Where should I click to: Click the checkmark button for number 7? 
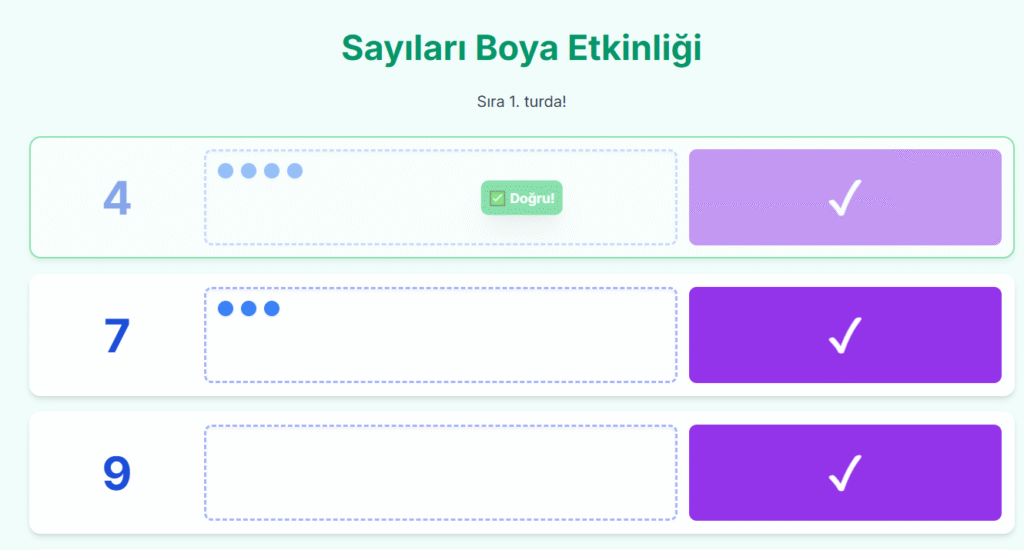pyautogui.click(x=845, y=335)
